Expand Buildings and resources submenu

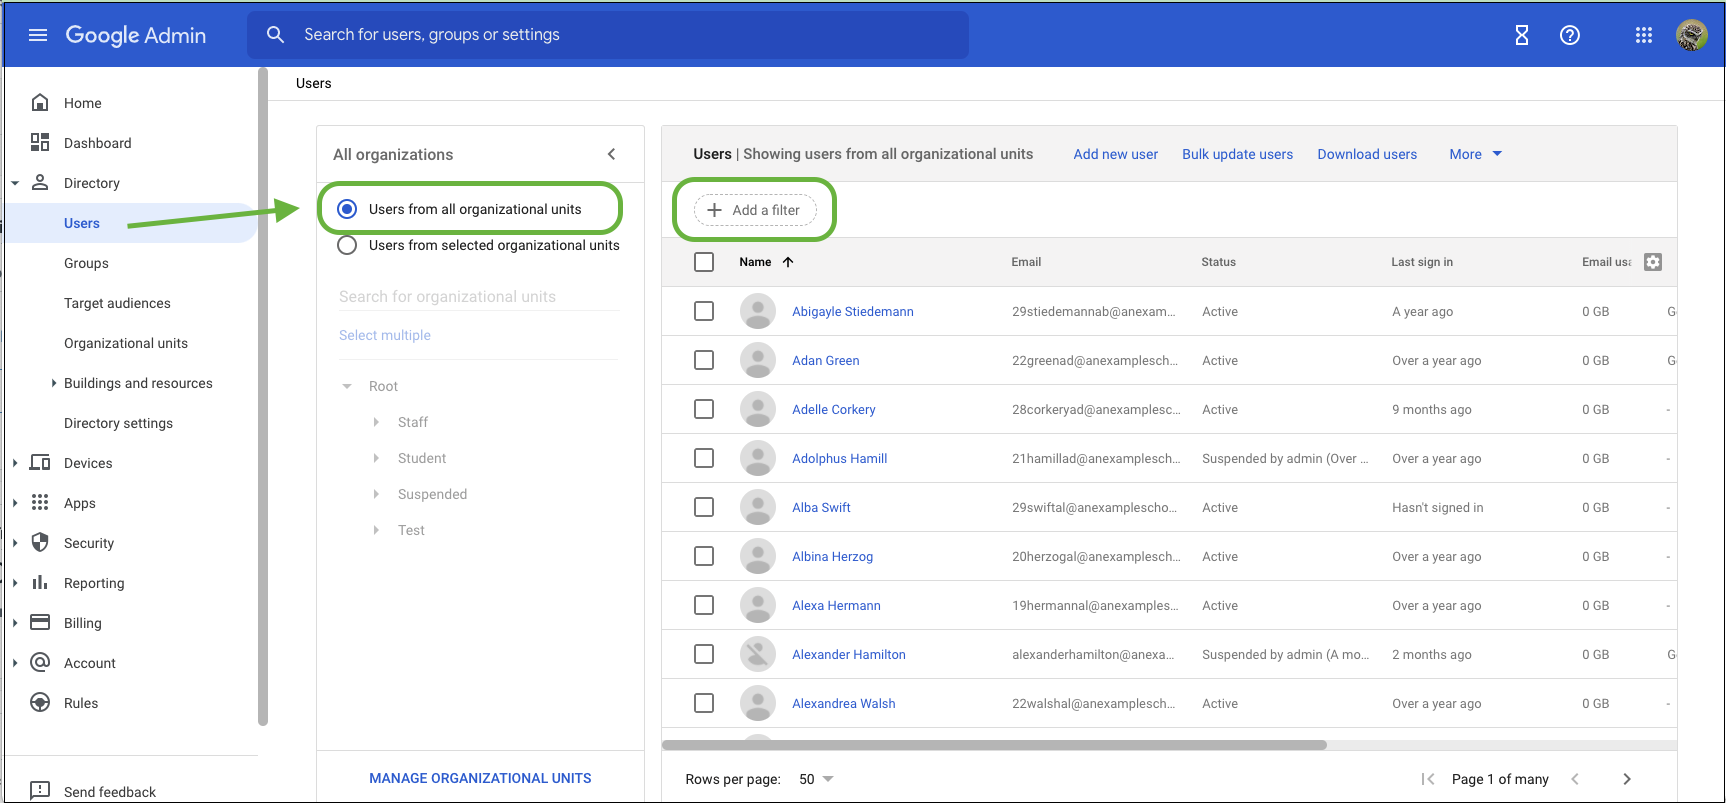[x=53, y=383]
